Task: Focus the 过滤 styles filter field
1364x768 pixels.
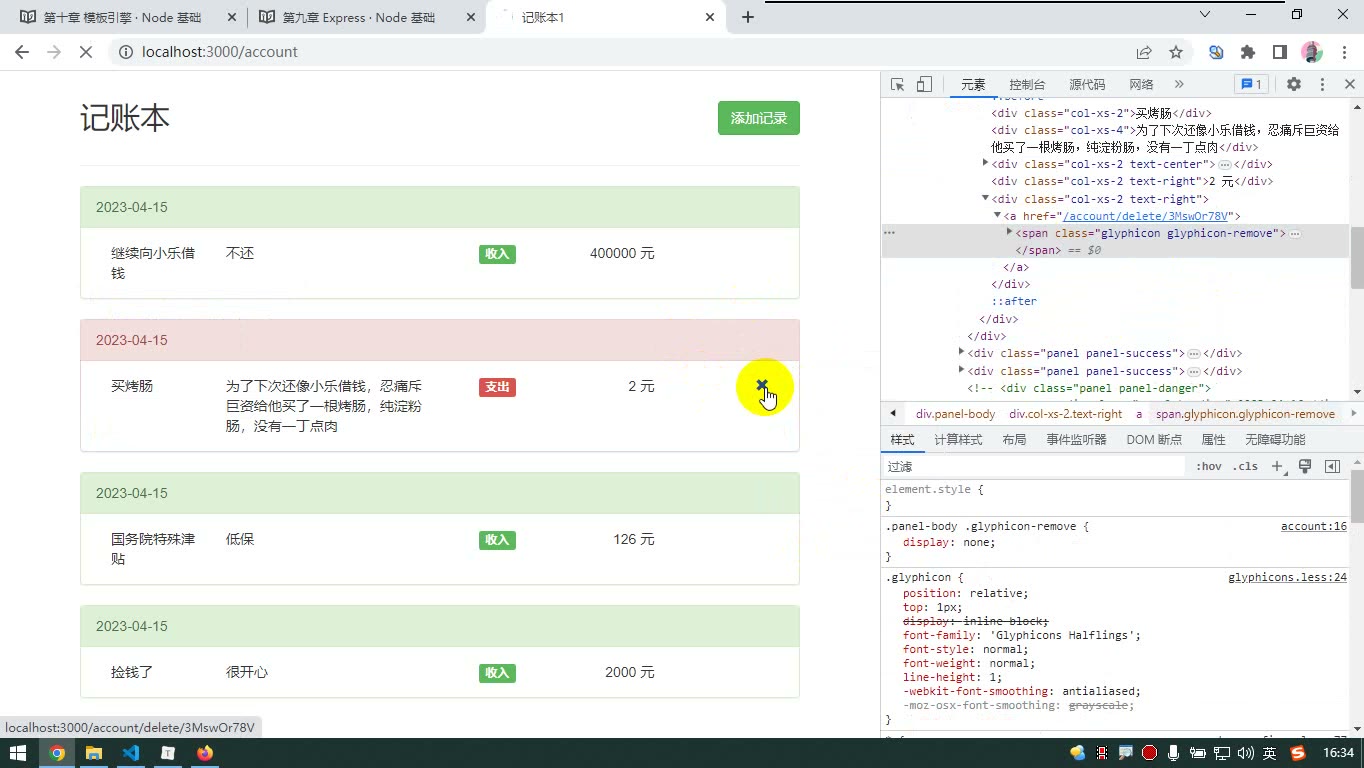Action: [1035, 467]
